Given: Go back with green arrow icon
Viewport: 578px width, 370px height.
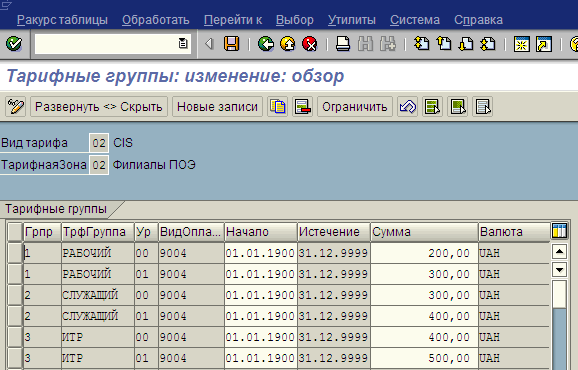Looking at the screenshot, I should click(265, 44).
